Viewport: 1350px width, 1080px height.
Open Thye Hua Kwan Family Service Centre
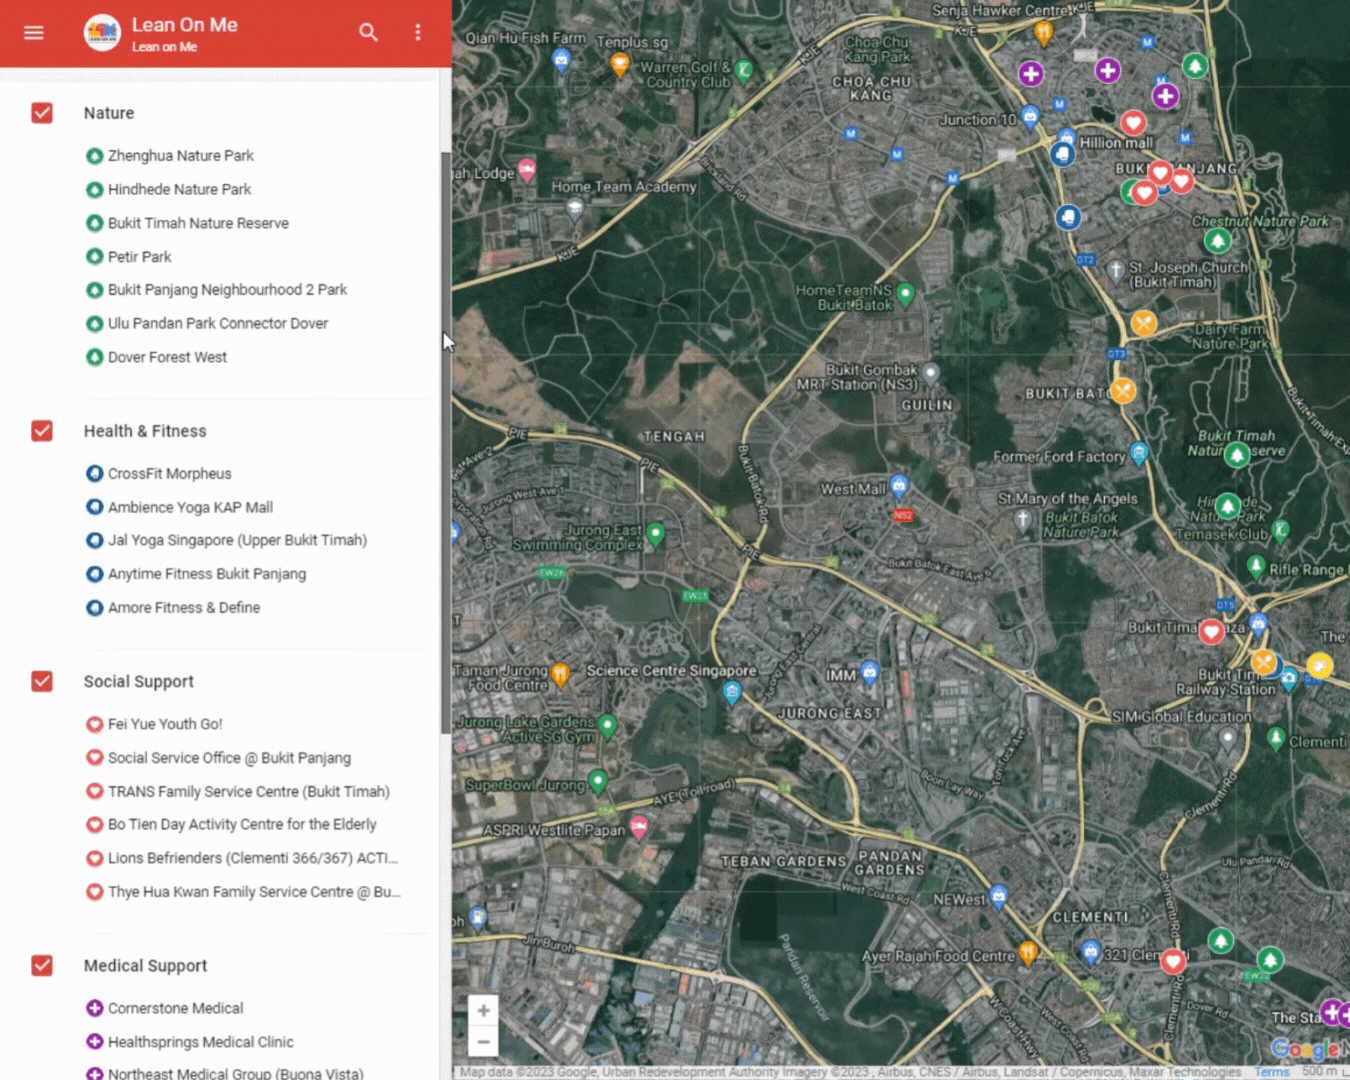254,892
